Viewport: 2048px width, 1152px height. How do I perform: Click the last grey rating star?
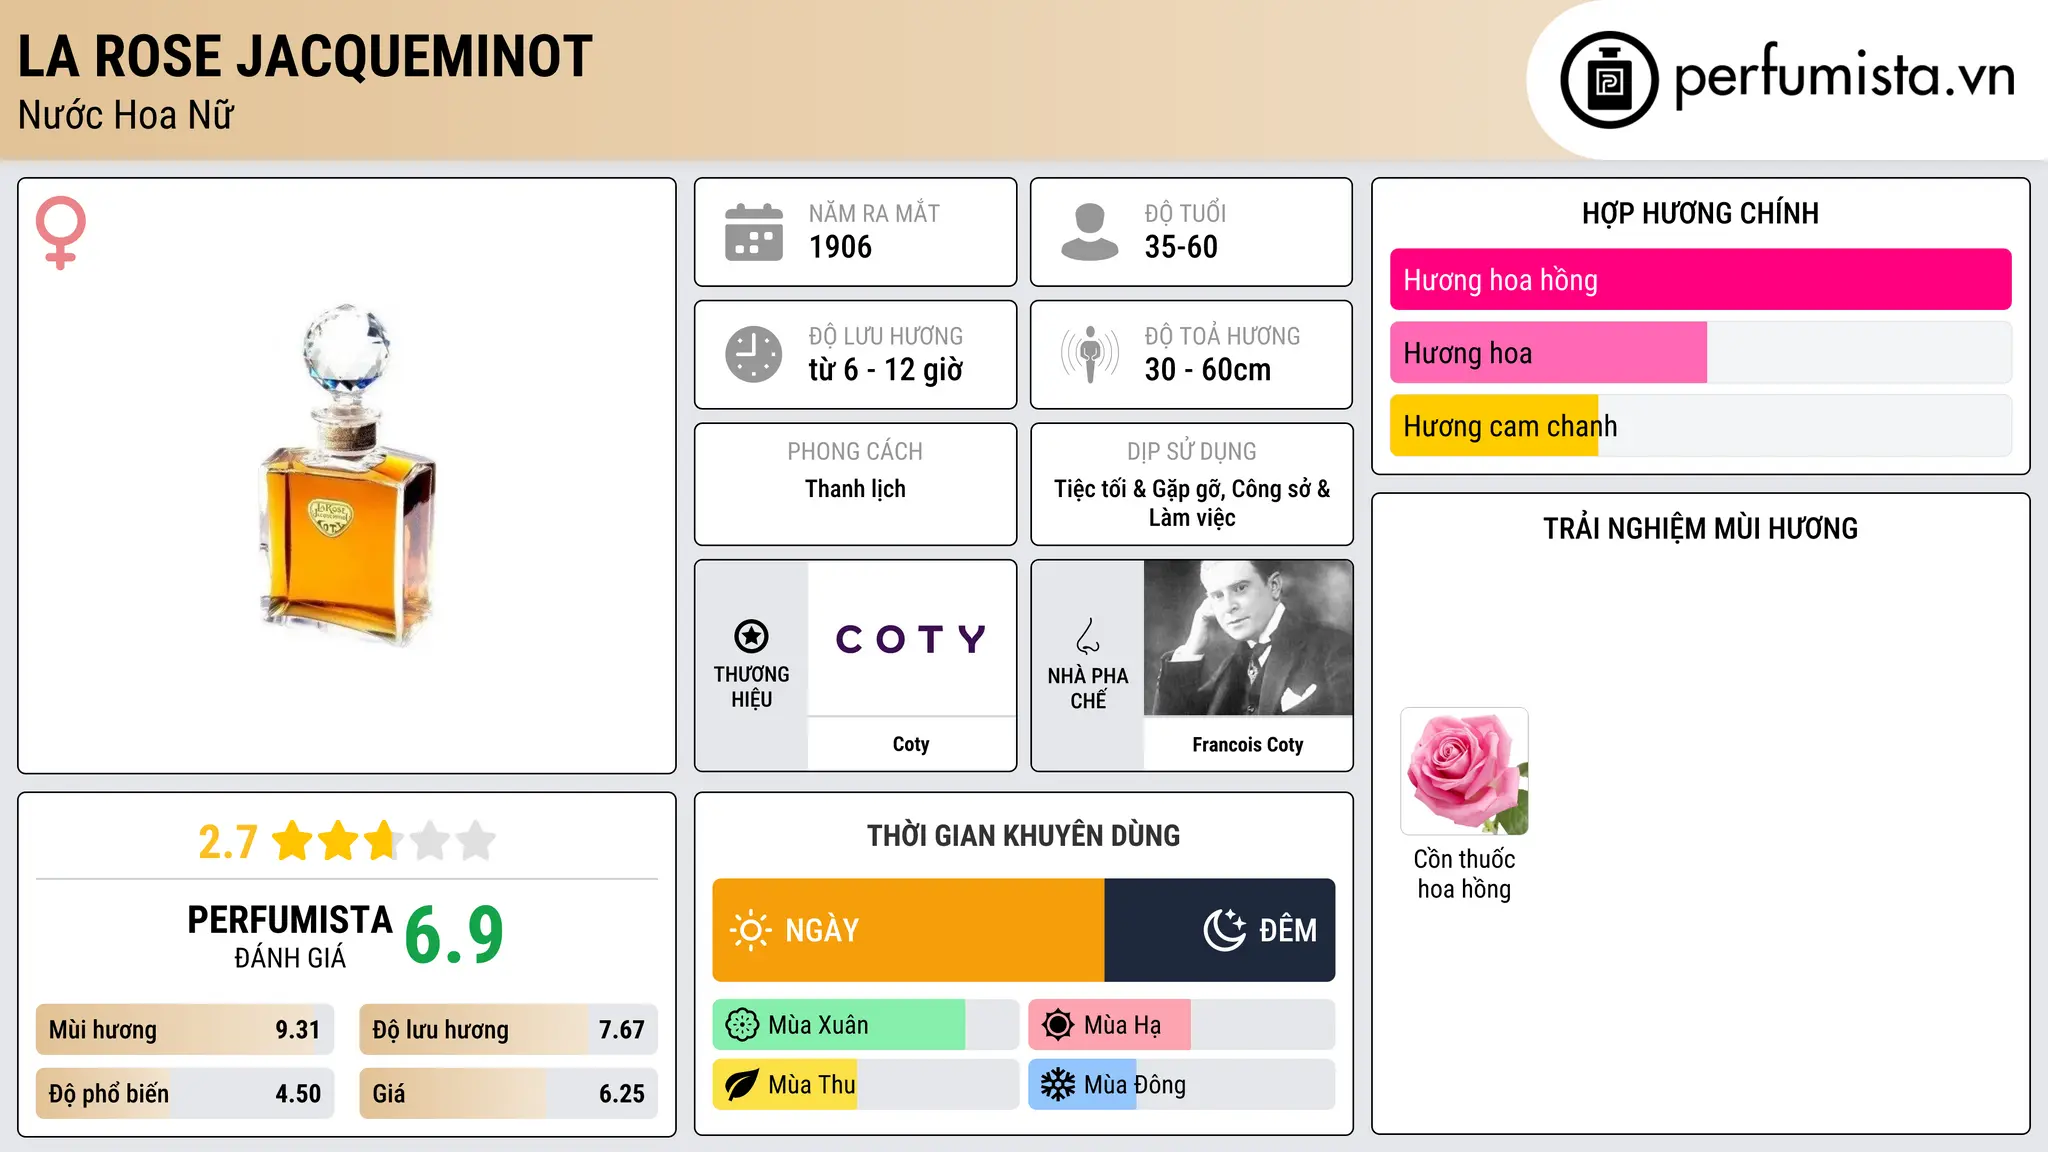(x=476, y=841)
